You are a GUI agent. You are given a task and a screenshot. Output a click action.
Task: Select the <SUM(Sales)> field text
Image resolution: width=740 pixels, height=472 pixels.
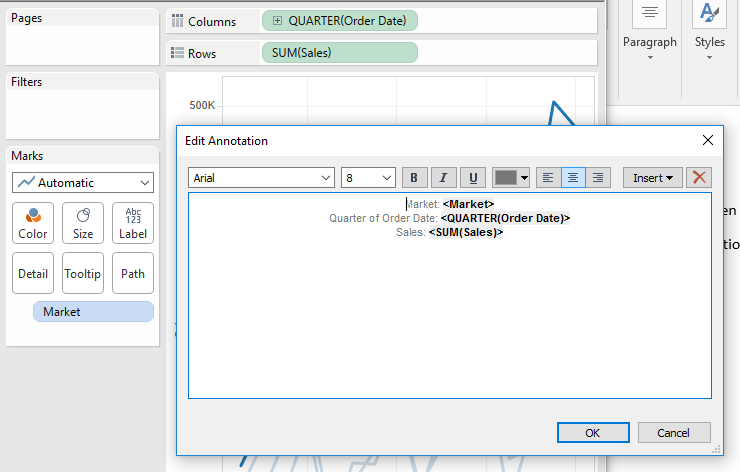coord(466,232)
